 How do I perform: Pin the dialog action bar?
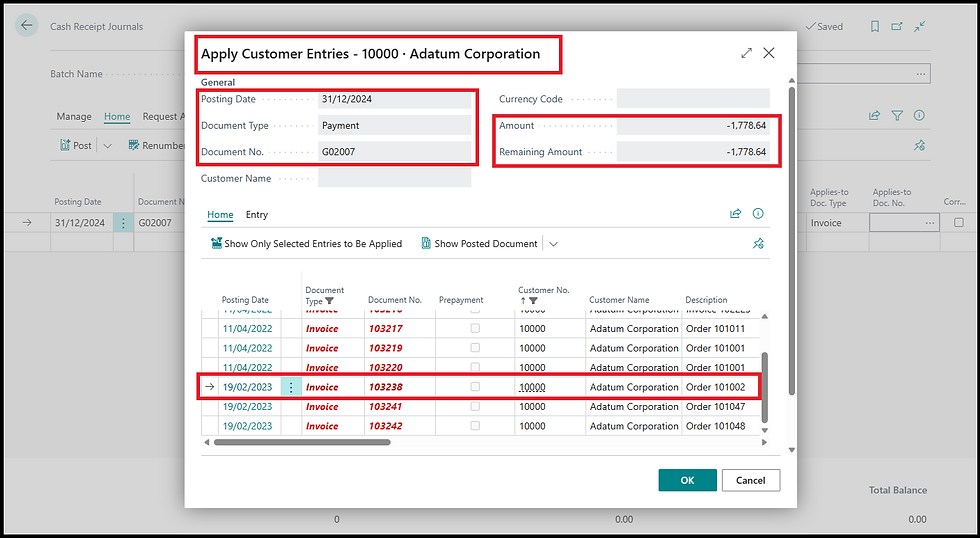pyautogui.click(x=758, y=244)
